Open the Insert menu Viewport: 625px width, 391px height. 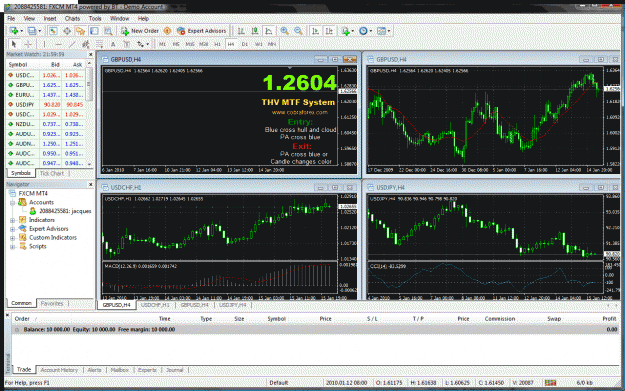click(50, 18)
